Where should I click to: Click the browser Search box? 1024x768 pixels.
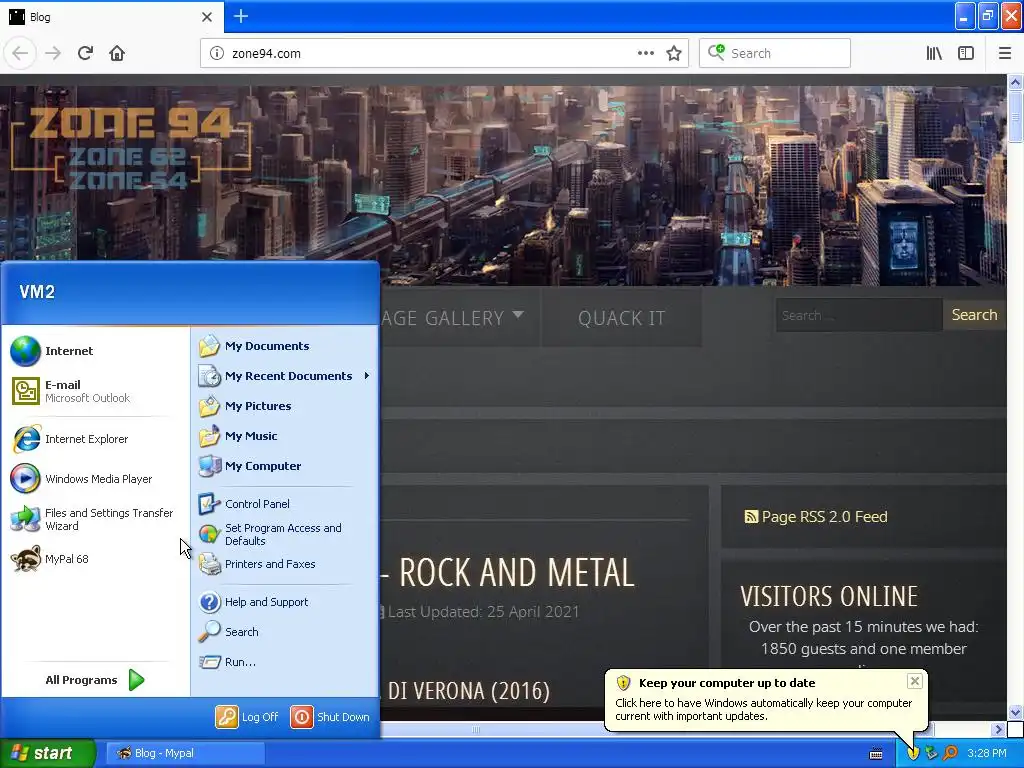pyautogui.click(x=775, y=54)
